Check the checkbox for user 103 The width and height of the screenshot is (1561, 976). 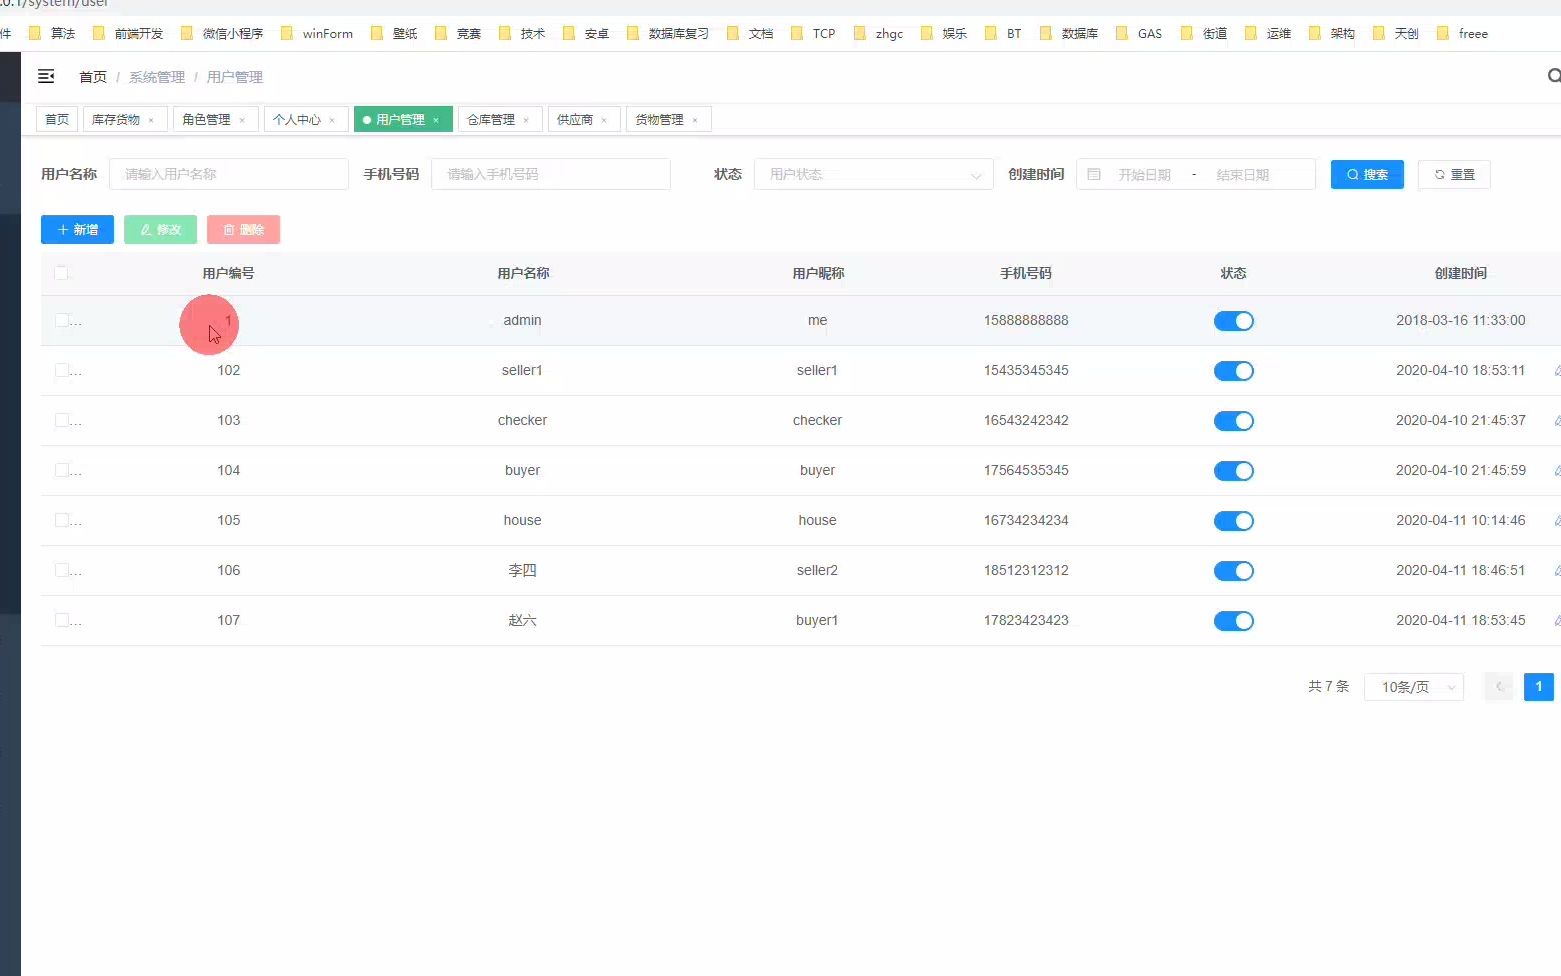pos(61,420)
